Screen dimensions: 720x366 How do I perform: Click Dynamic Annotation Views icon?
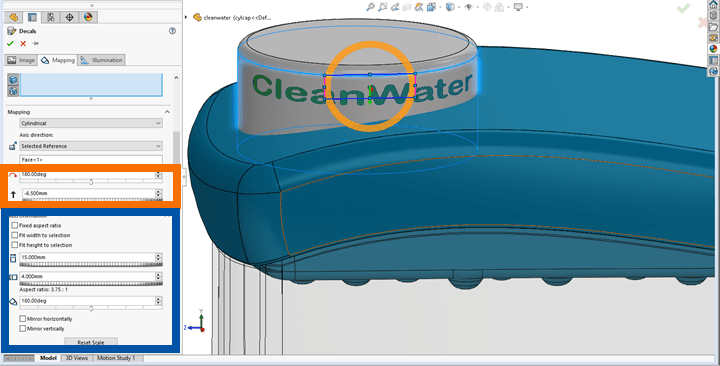coord(418,7)
